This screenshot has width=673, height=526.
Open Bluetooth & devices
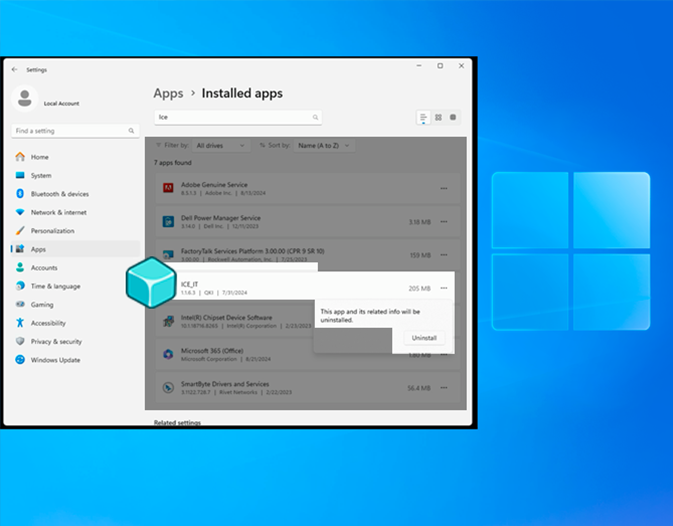click(75, 194)
